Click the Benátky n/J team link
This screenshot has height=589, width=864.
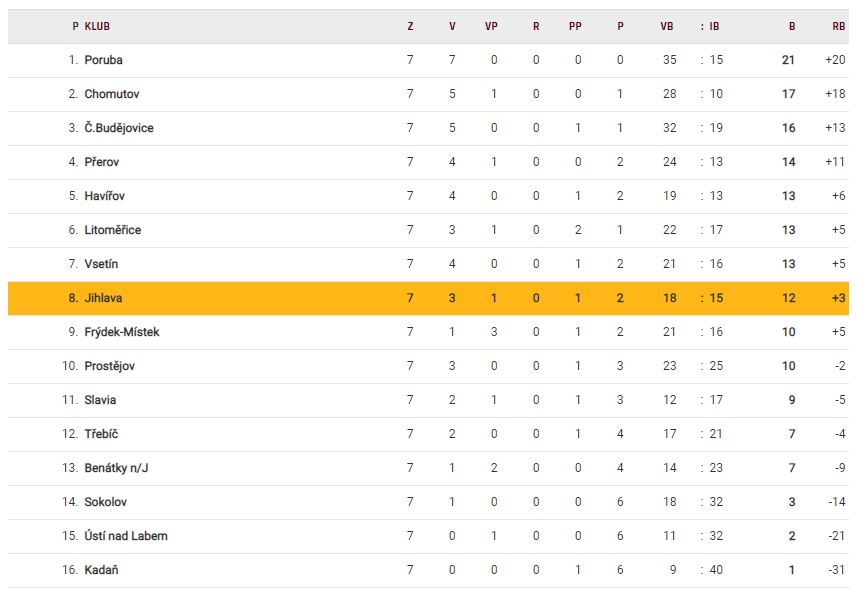(116, 468)
